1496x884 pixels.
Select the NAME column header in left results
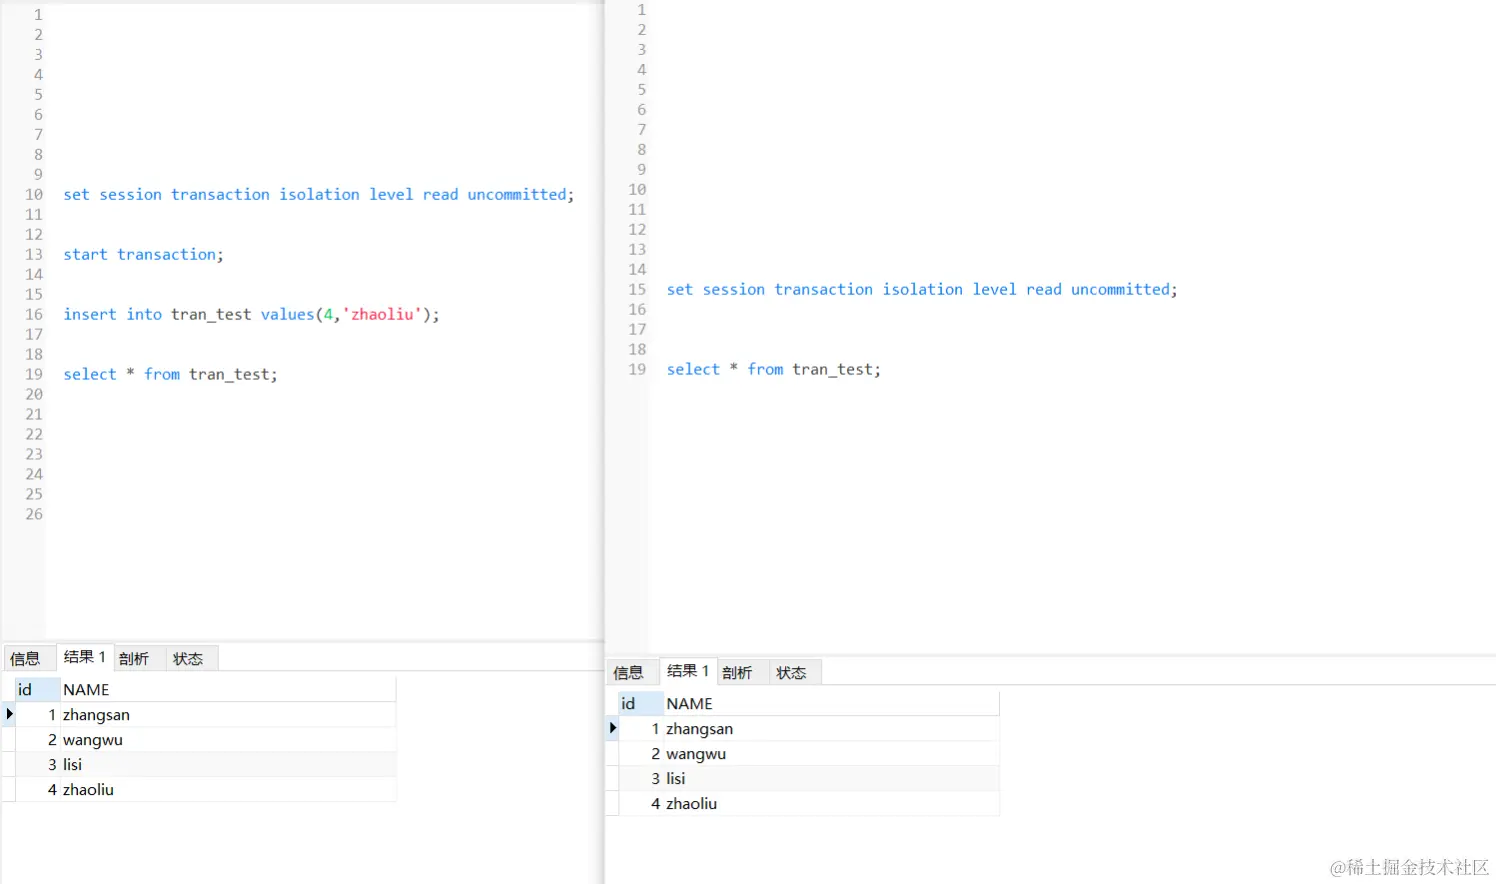click(x=228, y=690)
